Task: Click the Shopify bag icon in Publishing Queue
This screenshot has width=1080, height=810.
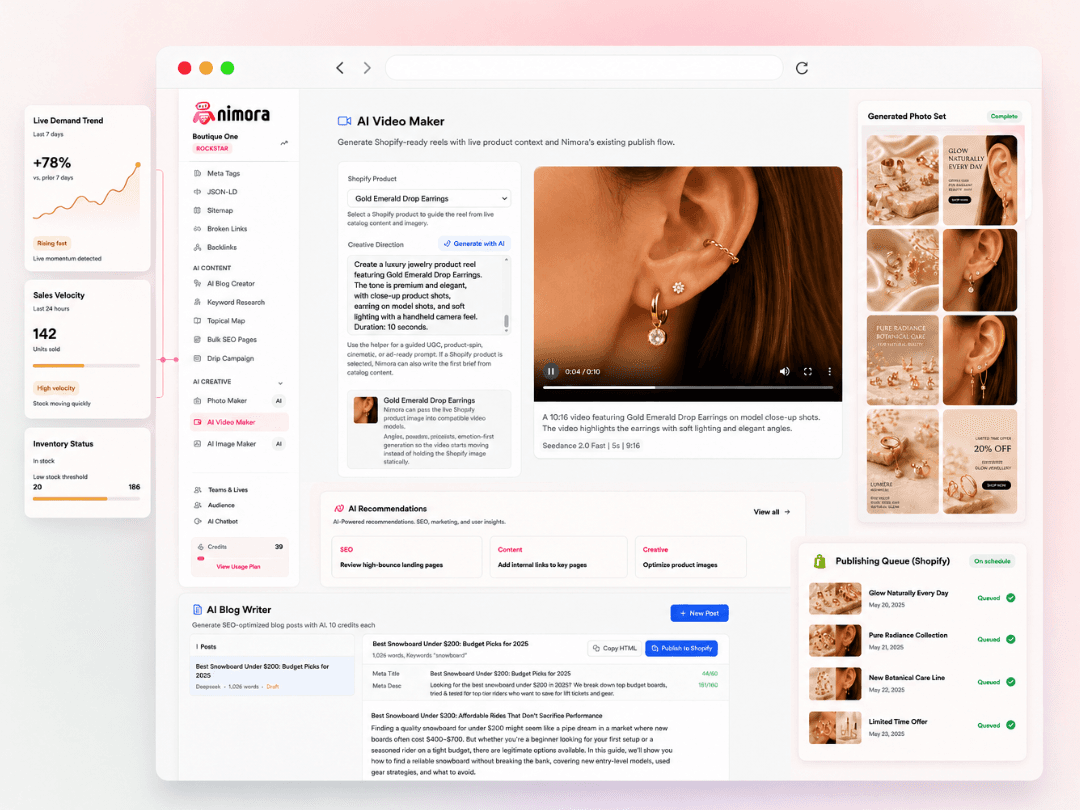Action: click(x=819, y=561)
